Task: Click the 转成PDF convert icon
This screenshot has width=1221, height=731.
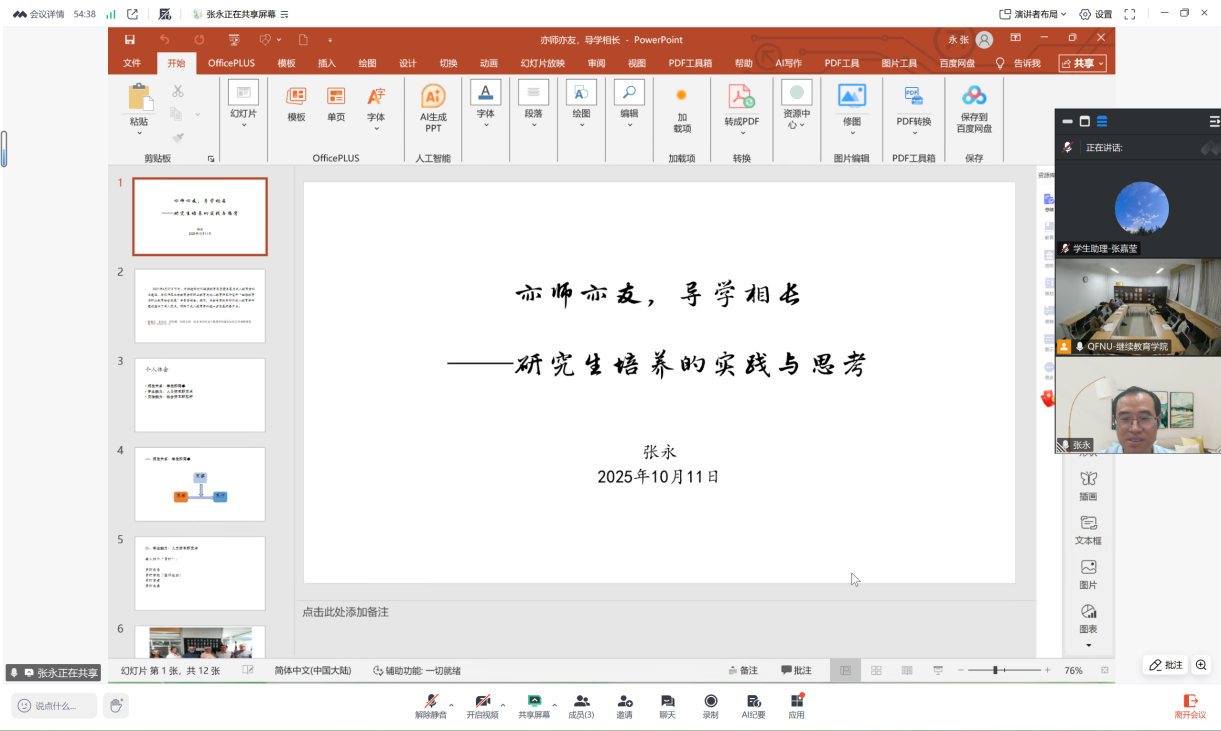Action: coord(741,97)
